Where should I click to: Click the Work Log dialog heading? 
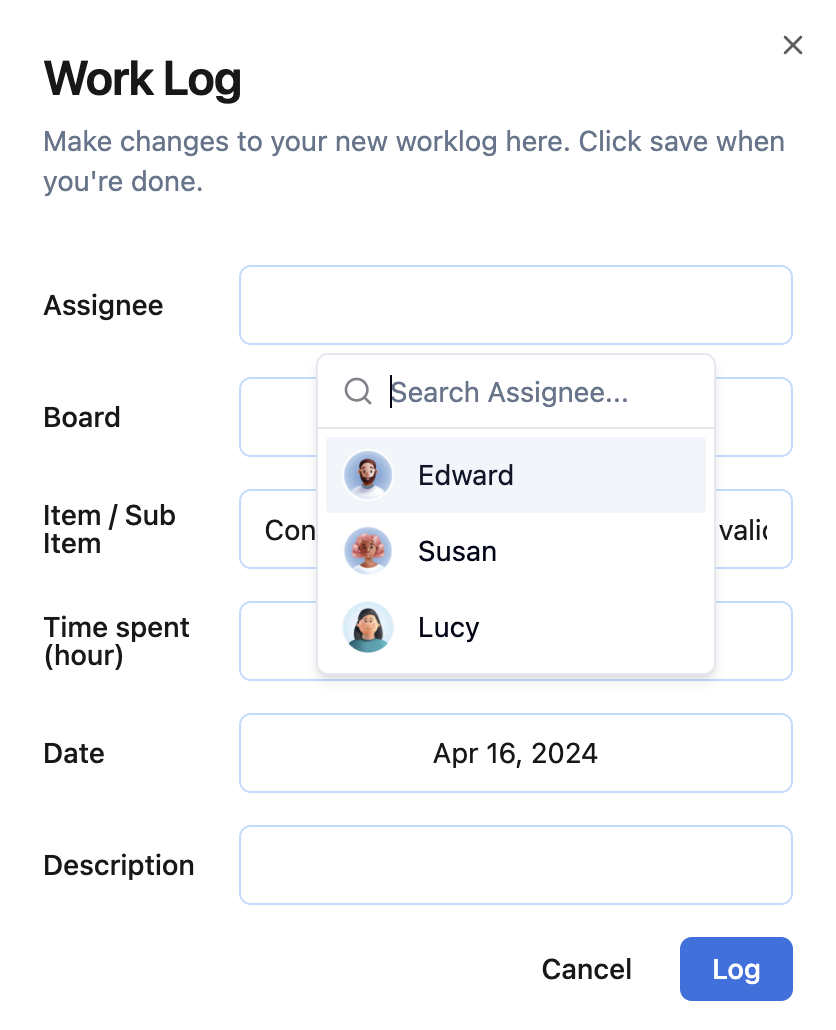(x=143, y=80)
